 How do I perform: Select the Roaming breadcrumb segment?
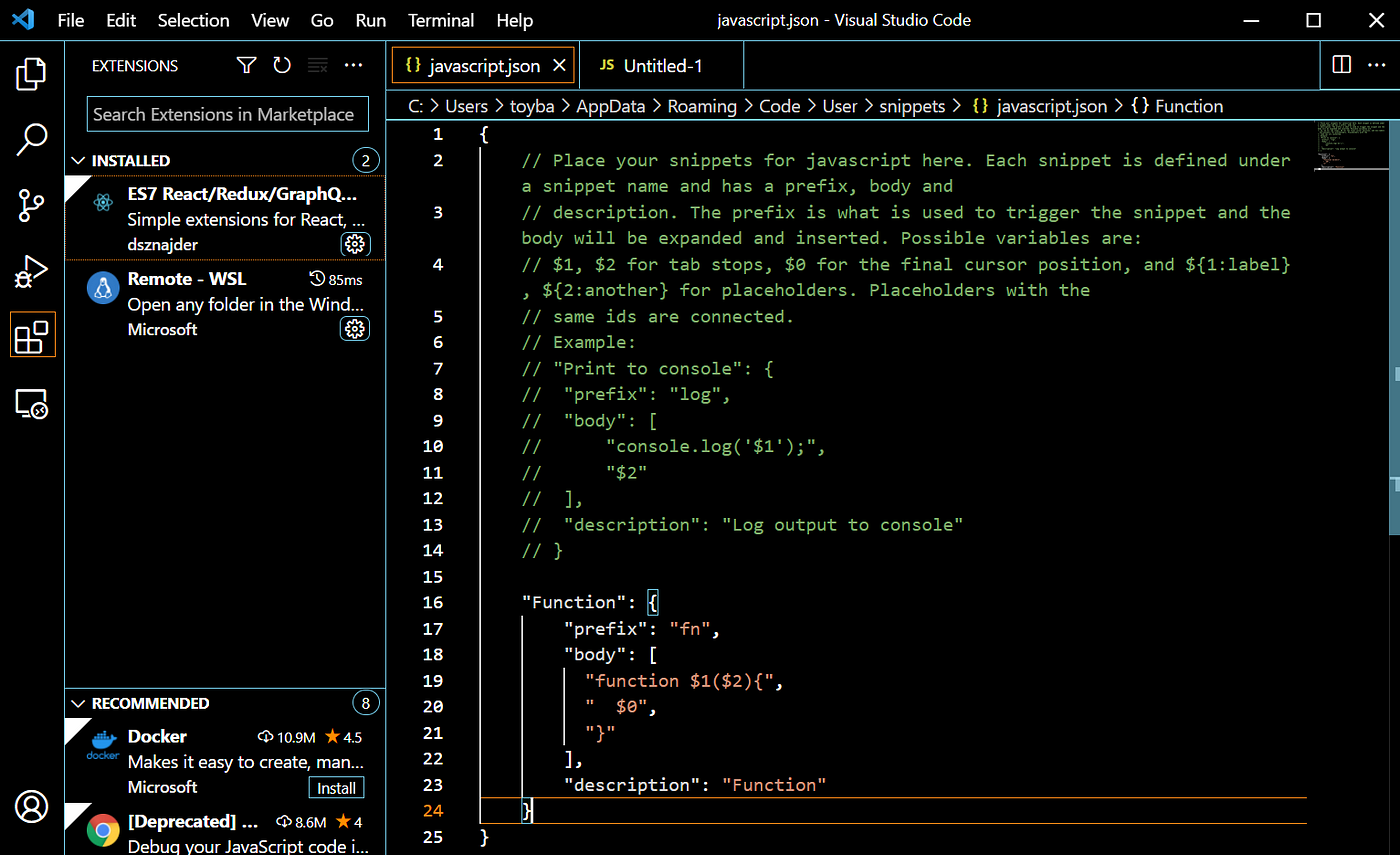coord(702,106)
